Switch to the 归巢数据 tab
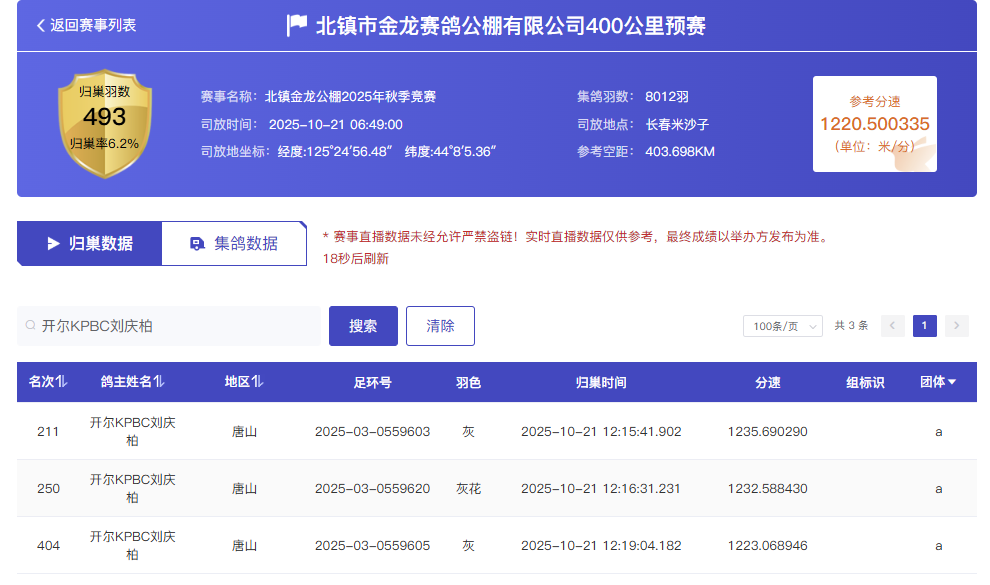Viewport: 990px width, 585px height. [x=90, y=243]
